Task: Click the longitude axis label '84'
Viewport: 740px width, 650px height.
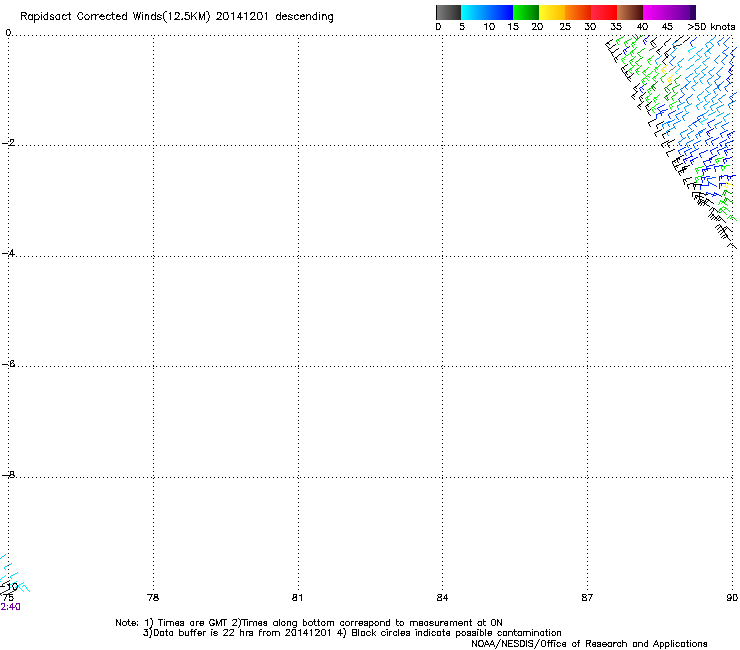Action: 442,598
